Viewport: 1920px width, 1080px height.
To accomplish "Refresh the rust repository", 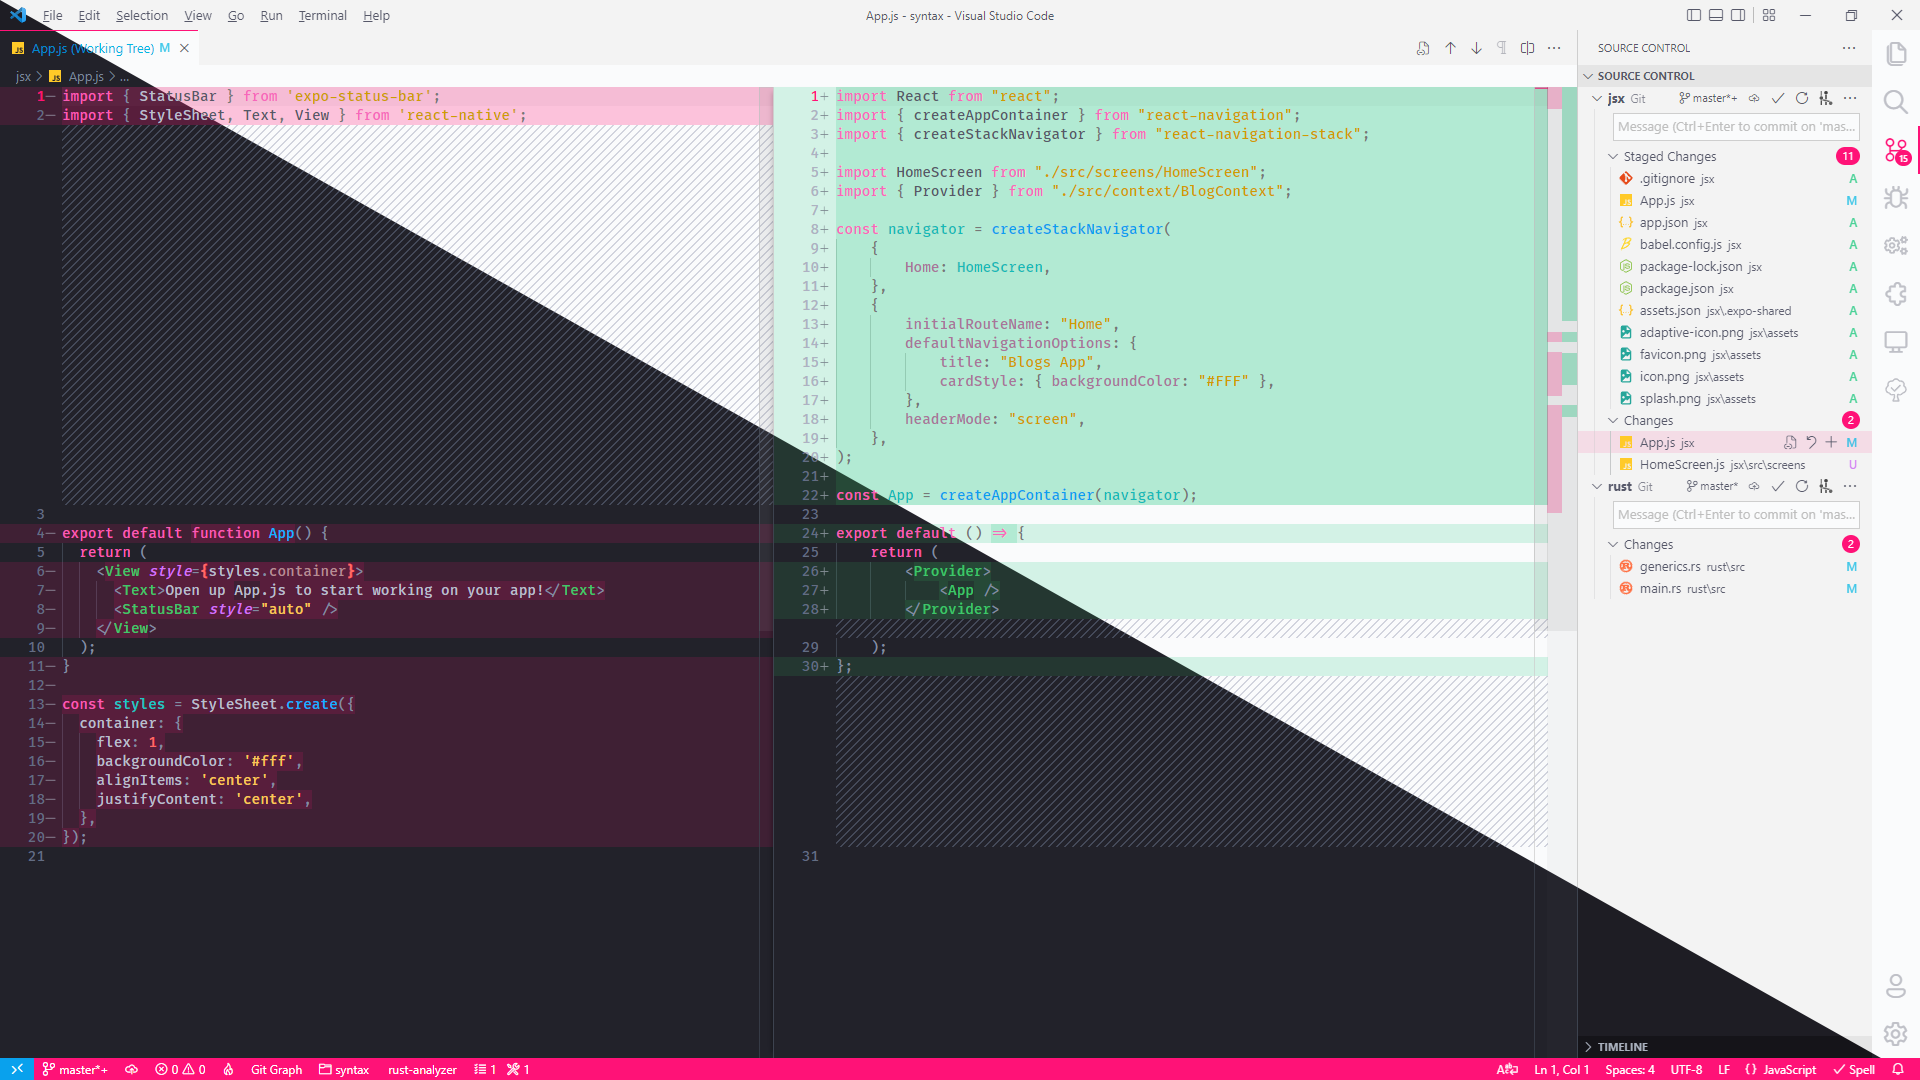I will pyautogui.click(x=1801, y=486).
